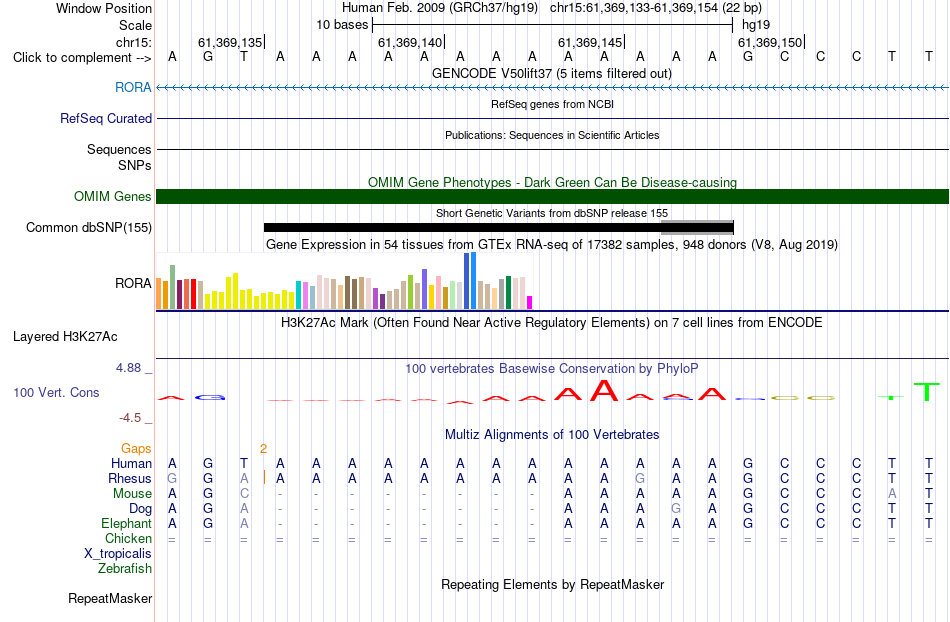Screen dimensions: 950x622
Task: Click the "RefSeq Curated" track label
Action: pyautogui.click(x=106, y=119)
